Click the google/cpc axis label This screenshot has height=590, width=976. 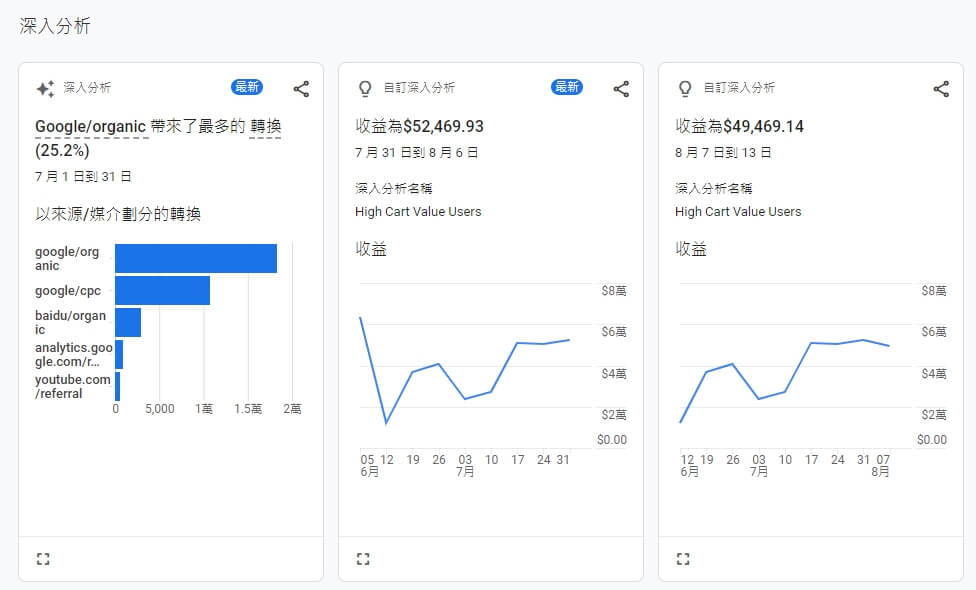(x=68, y=291)
